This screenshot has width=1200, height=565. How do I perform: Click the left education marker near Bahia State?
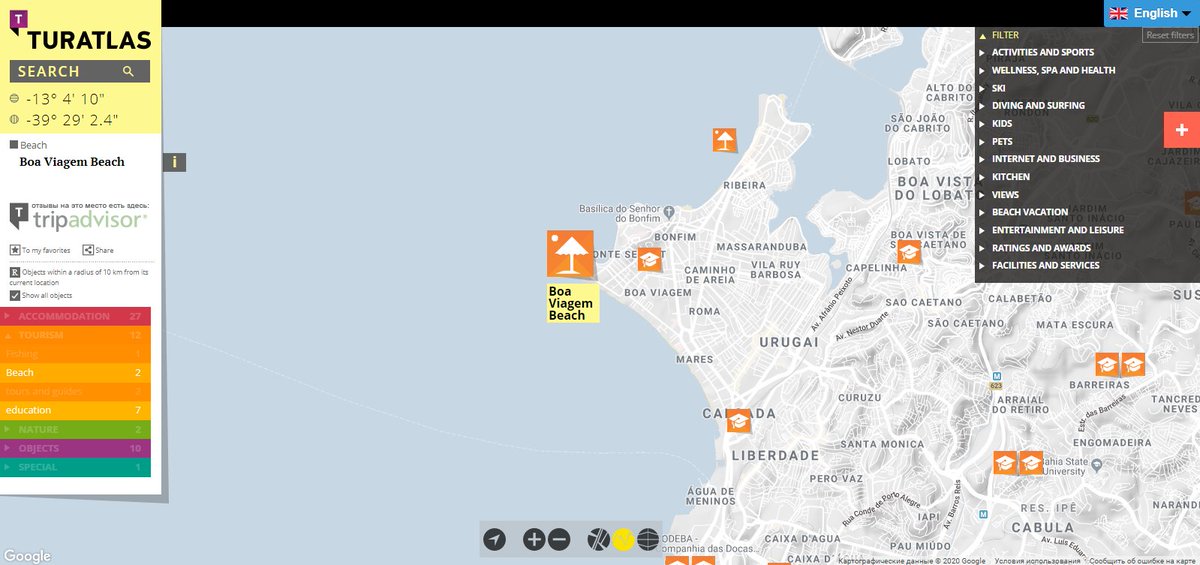[1005, 463]
